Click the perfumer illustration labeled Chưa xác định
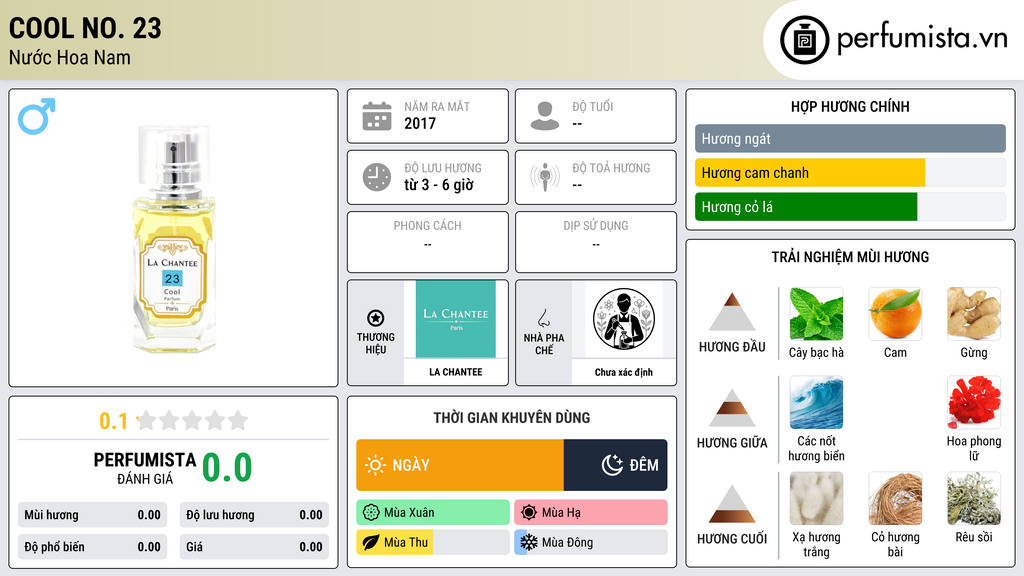Image resolution: width=1024 pixels, height=576 pixels. [x=624, y=319]
